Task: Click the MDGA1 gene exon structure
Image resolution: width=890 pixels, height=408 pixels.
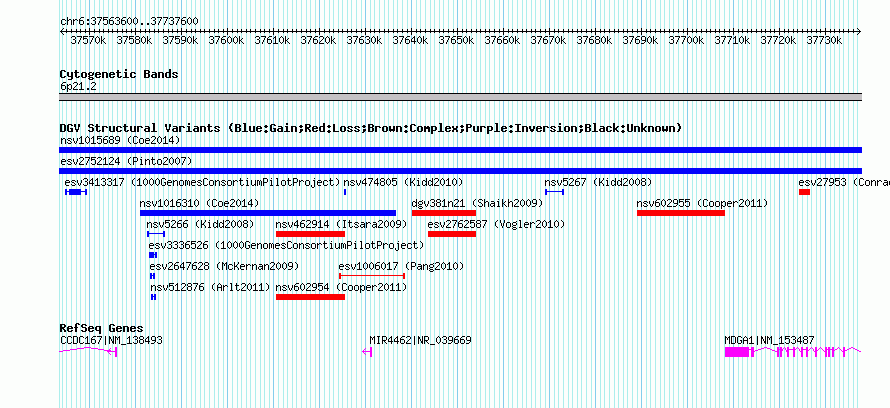Action: pyautogui.click(x=793, y=352)
